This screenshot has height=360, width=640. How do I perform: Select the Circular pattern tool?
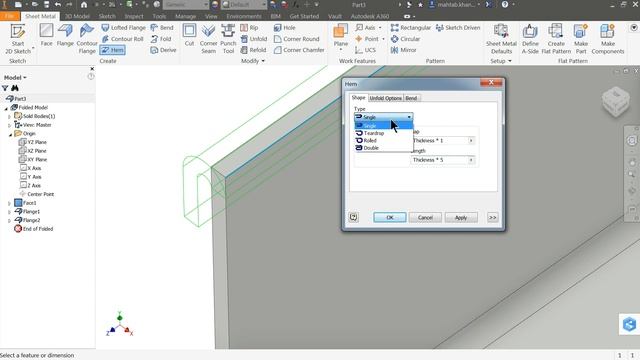[x=405, y=39]
